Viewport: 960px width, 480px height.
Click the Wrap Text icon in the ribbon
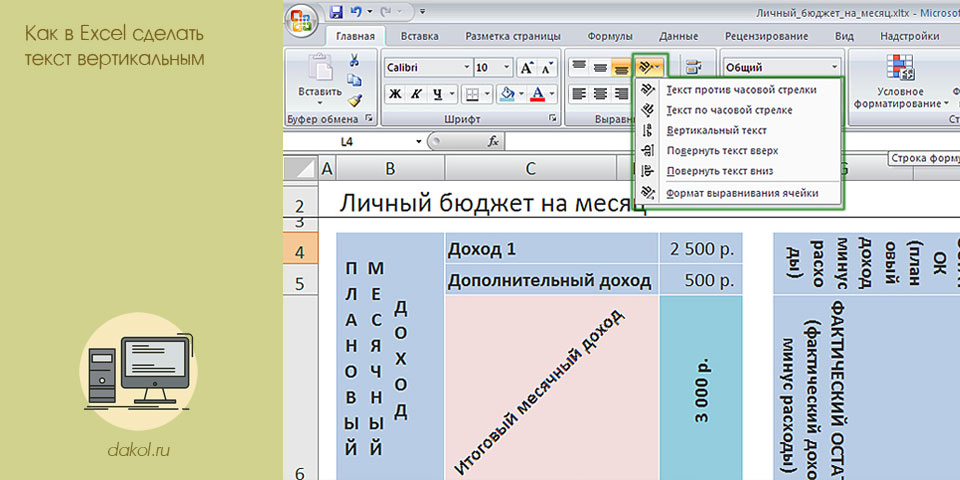coord(694,67)
